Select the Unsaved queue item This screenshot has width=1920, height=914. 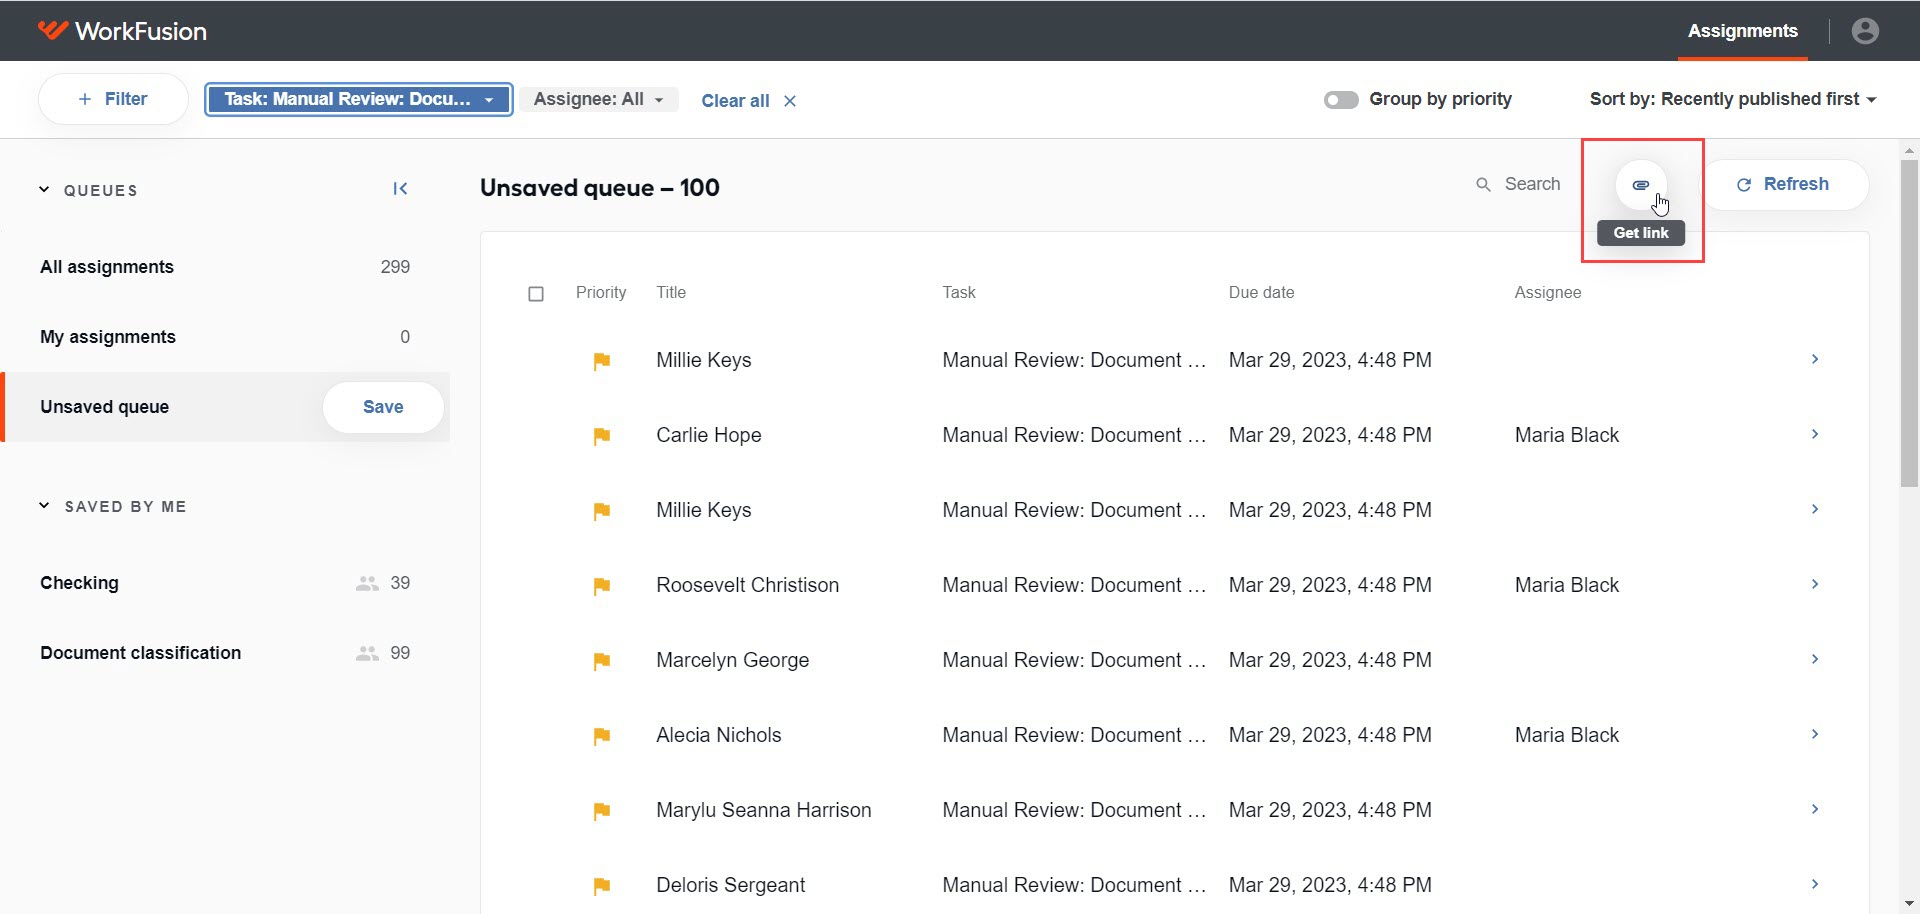click(x=225, y=407)
